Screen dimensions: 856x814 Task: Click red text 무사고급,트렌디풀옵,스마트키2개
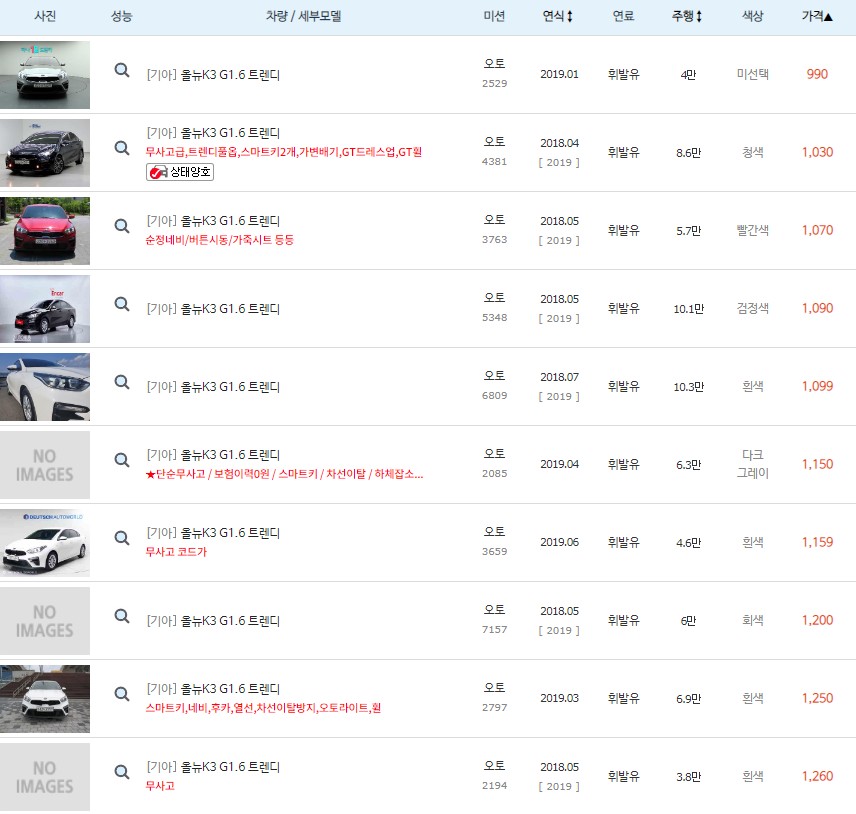pos(284,152)
